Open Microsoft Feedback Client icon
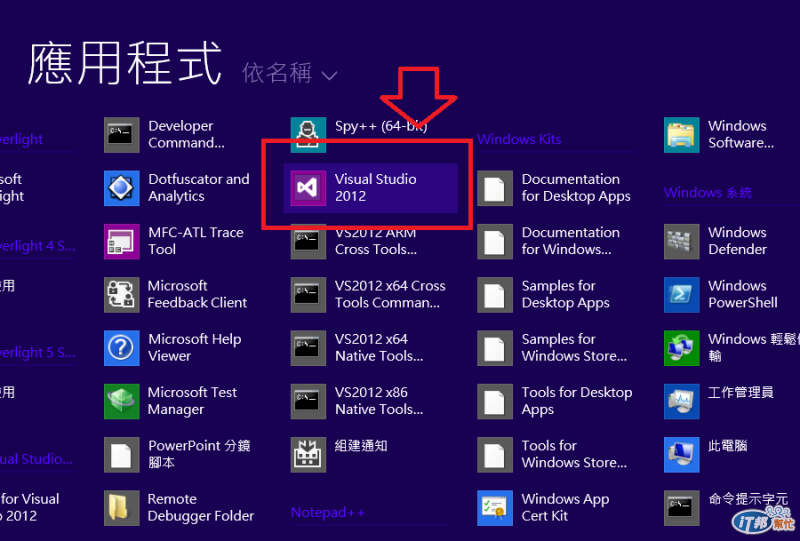This screenshot has height=541, width=800. (121, 294)
